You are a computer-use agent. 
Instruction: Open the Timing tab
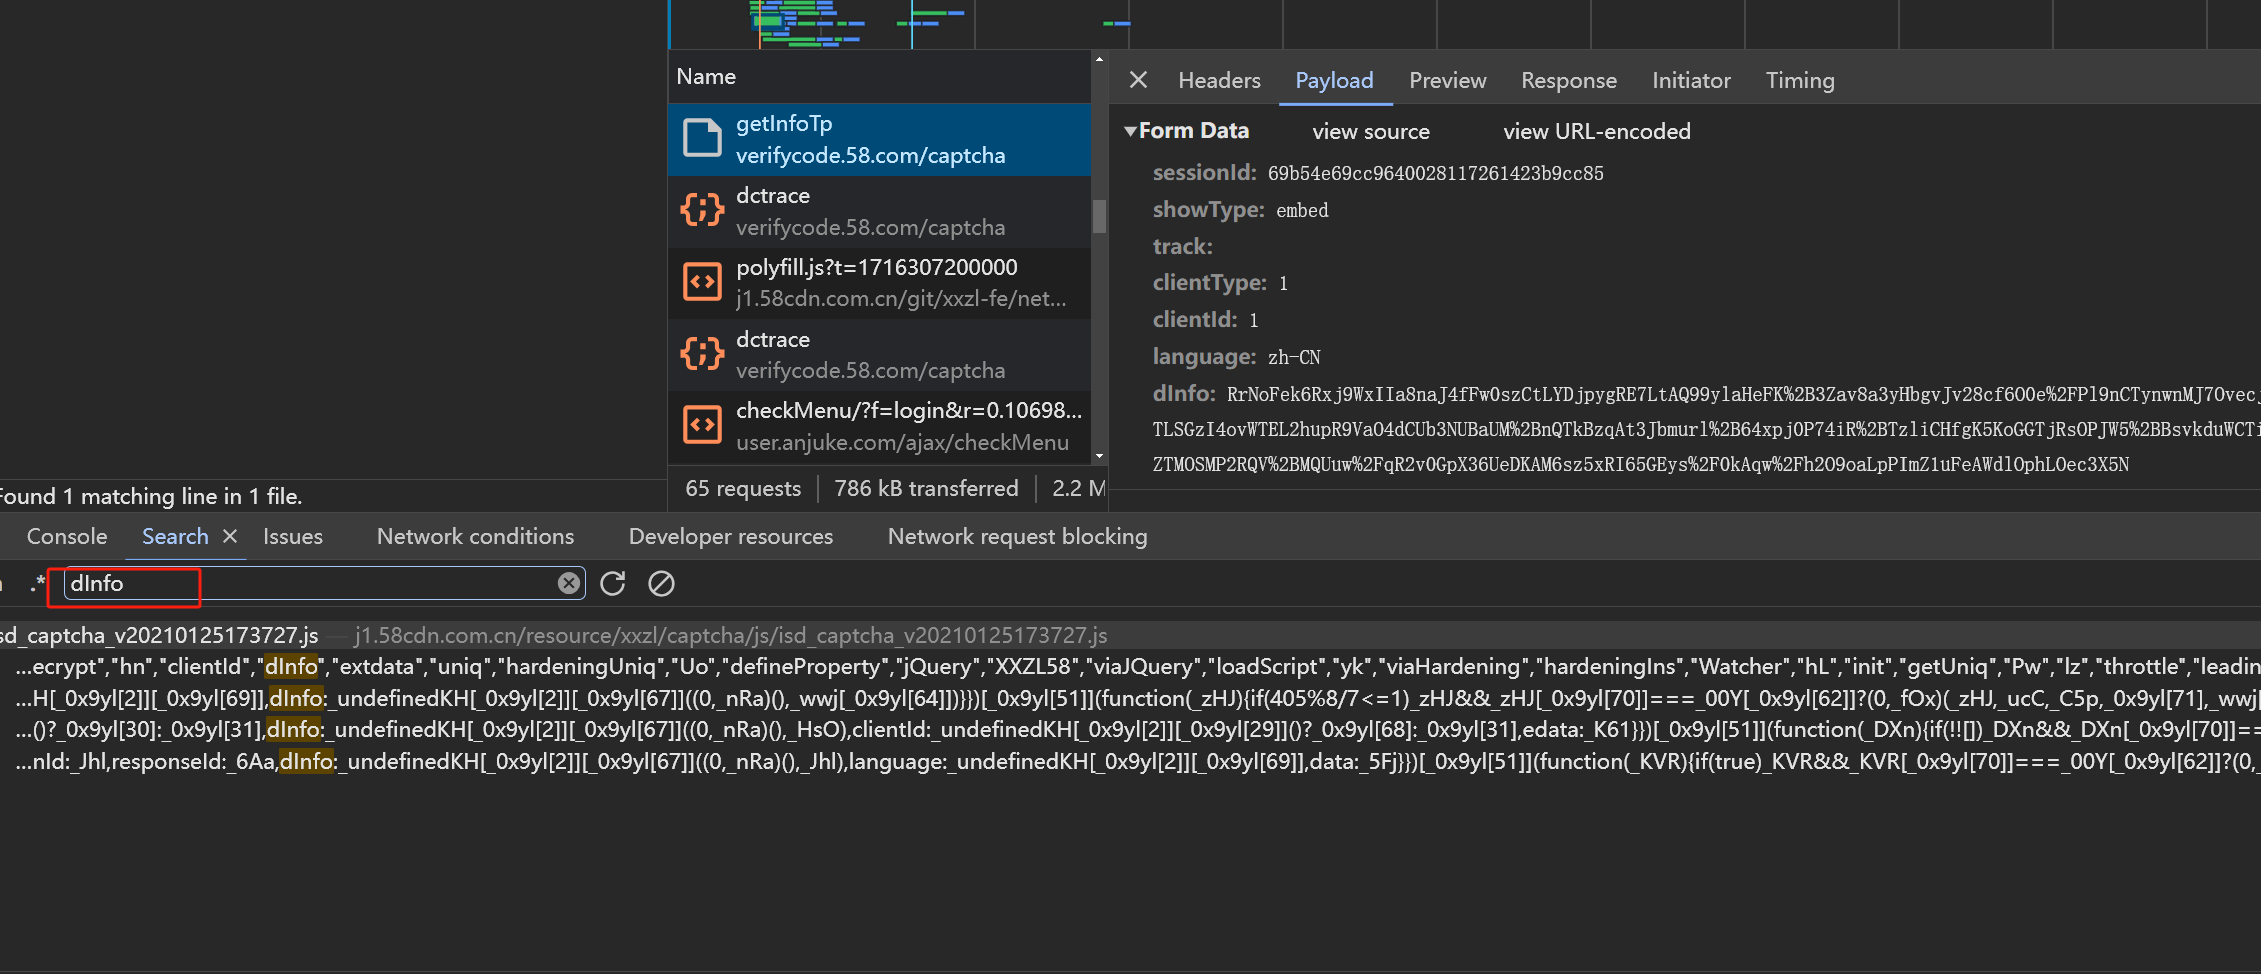coord(1799,80)
